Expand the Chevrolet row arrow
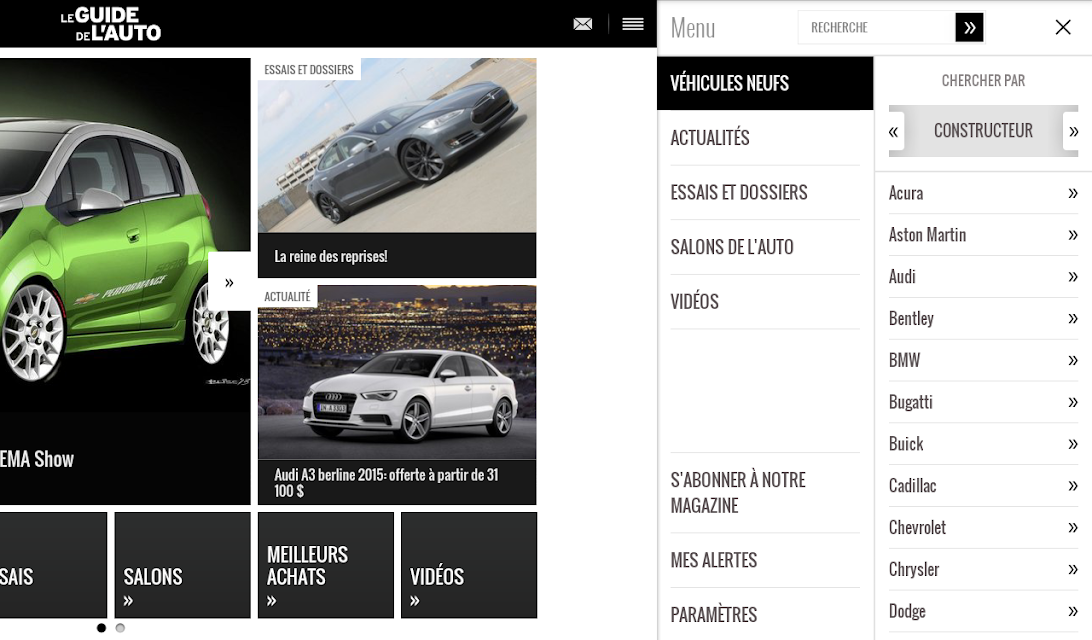Viewport: 1092px width, 640px height. coord(1072,527)
